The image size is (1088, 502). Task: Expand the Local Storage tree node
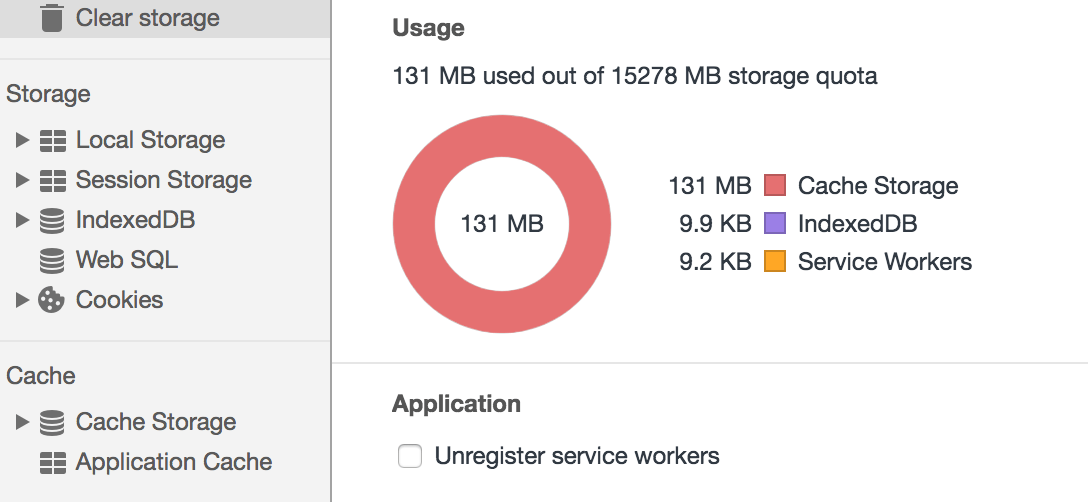tap(23, 141)
